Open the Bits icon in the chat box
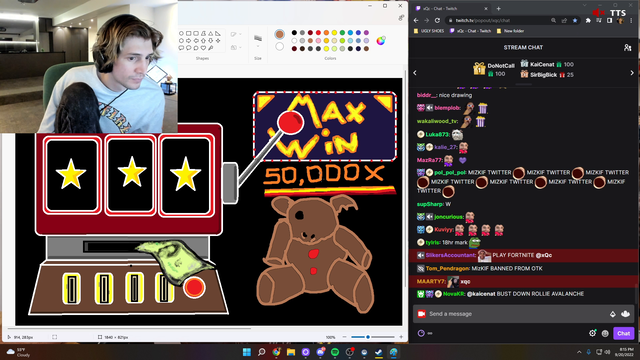Screen dimensions: 640x360 pyautogui.click(x=613, y=314)
